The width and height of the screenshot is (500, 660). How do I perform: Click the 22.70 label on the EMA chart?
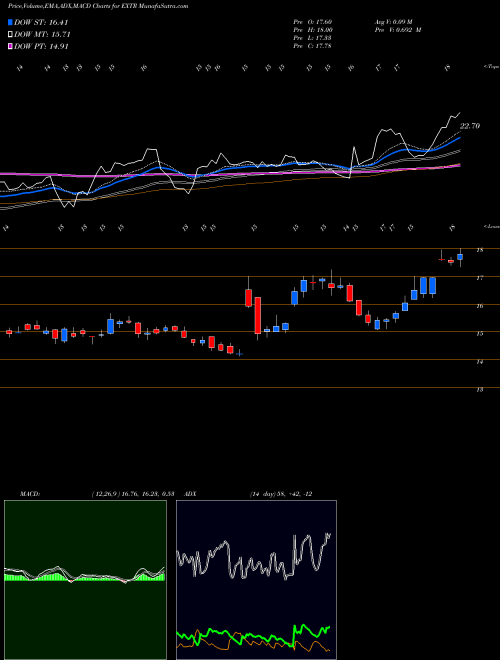coord(470,126)
